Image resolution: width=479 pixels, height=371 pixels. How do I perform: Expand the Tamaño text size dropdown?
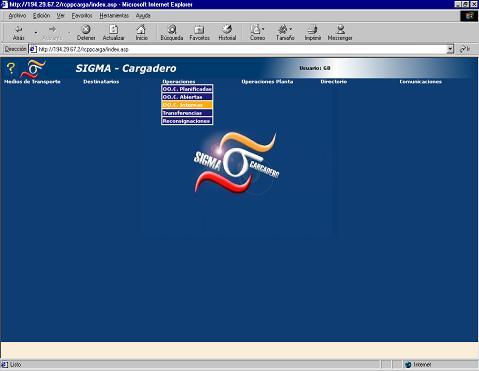click(291, 29)
